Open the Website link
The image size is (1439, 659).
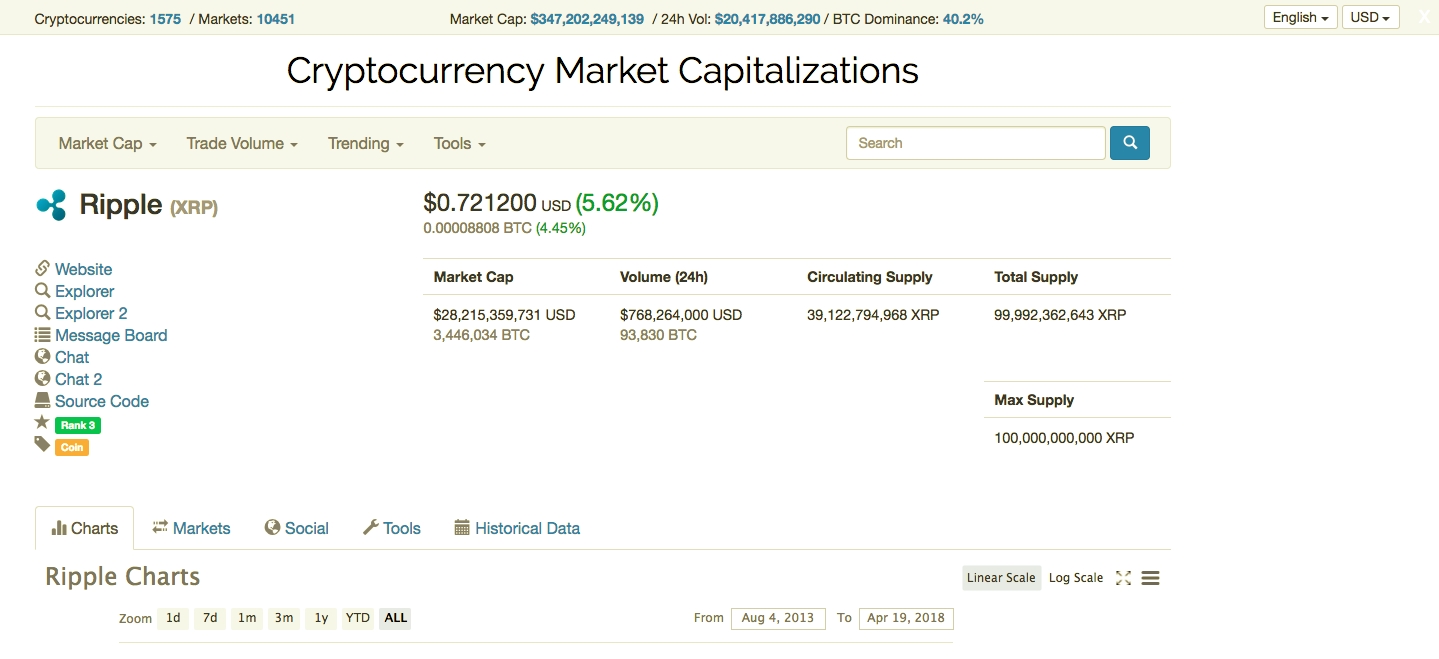coord(83,269)
